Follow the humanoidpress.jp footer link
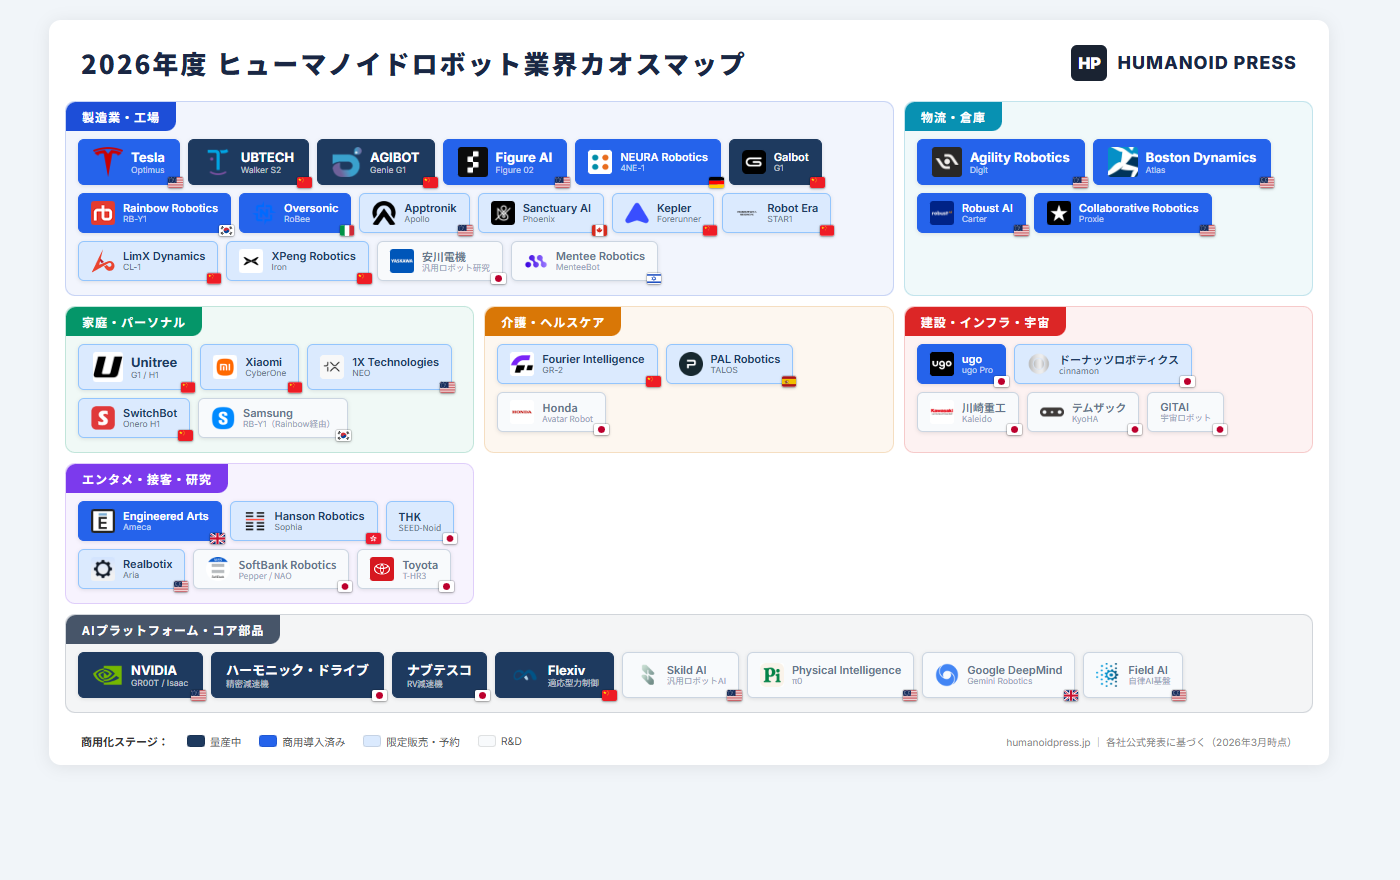Viewport: 1400px width, 880px height. pos(1048,742)
